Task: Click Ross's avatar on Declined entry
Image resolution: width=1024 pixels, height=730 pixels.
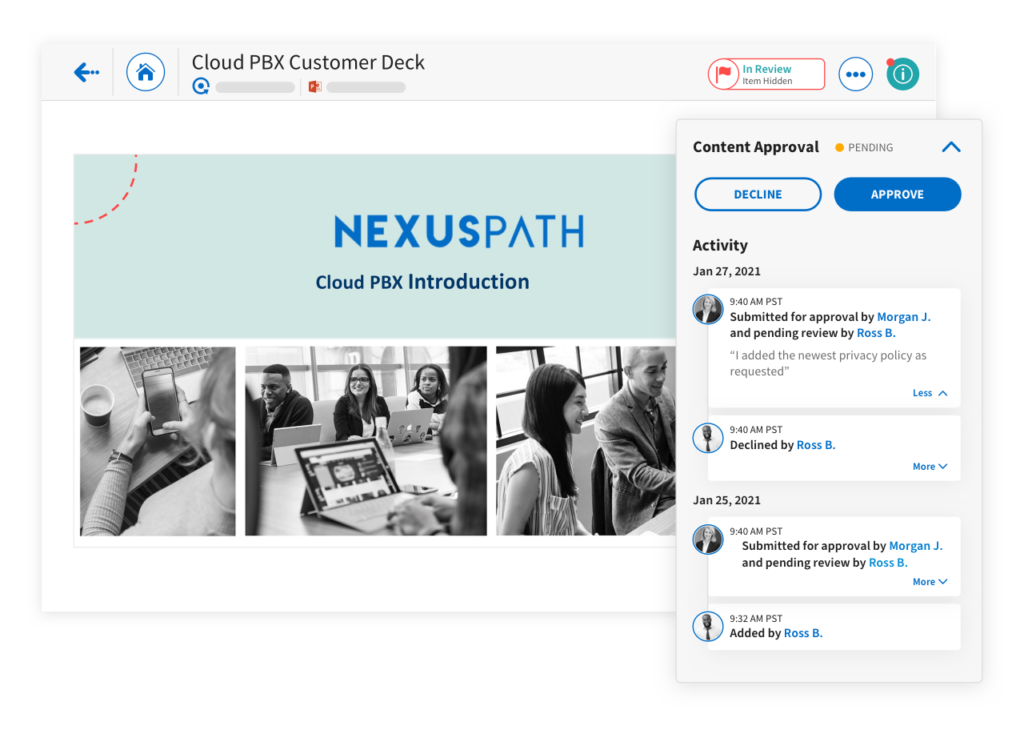Action: click(x=708, y=437)
